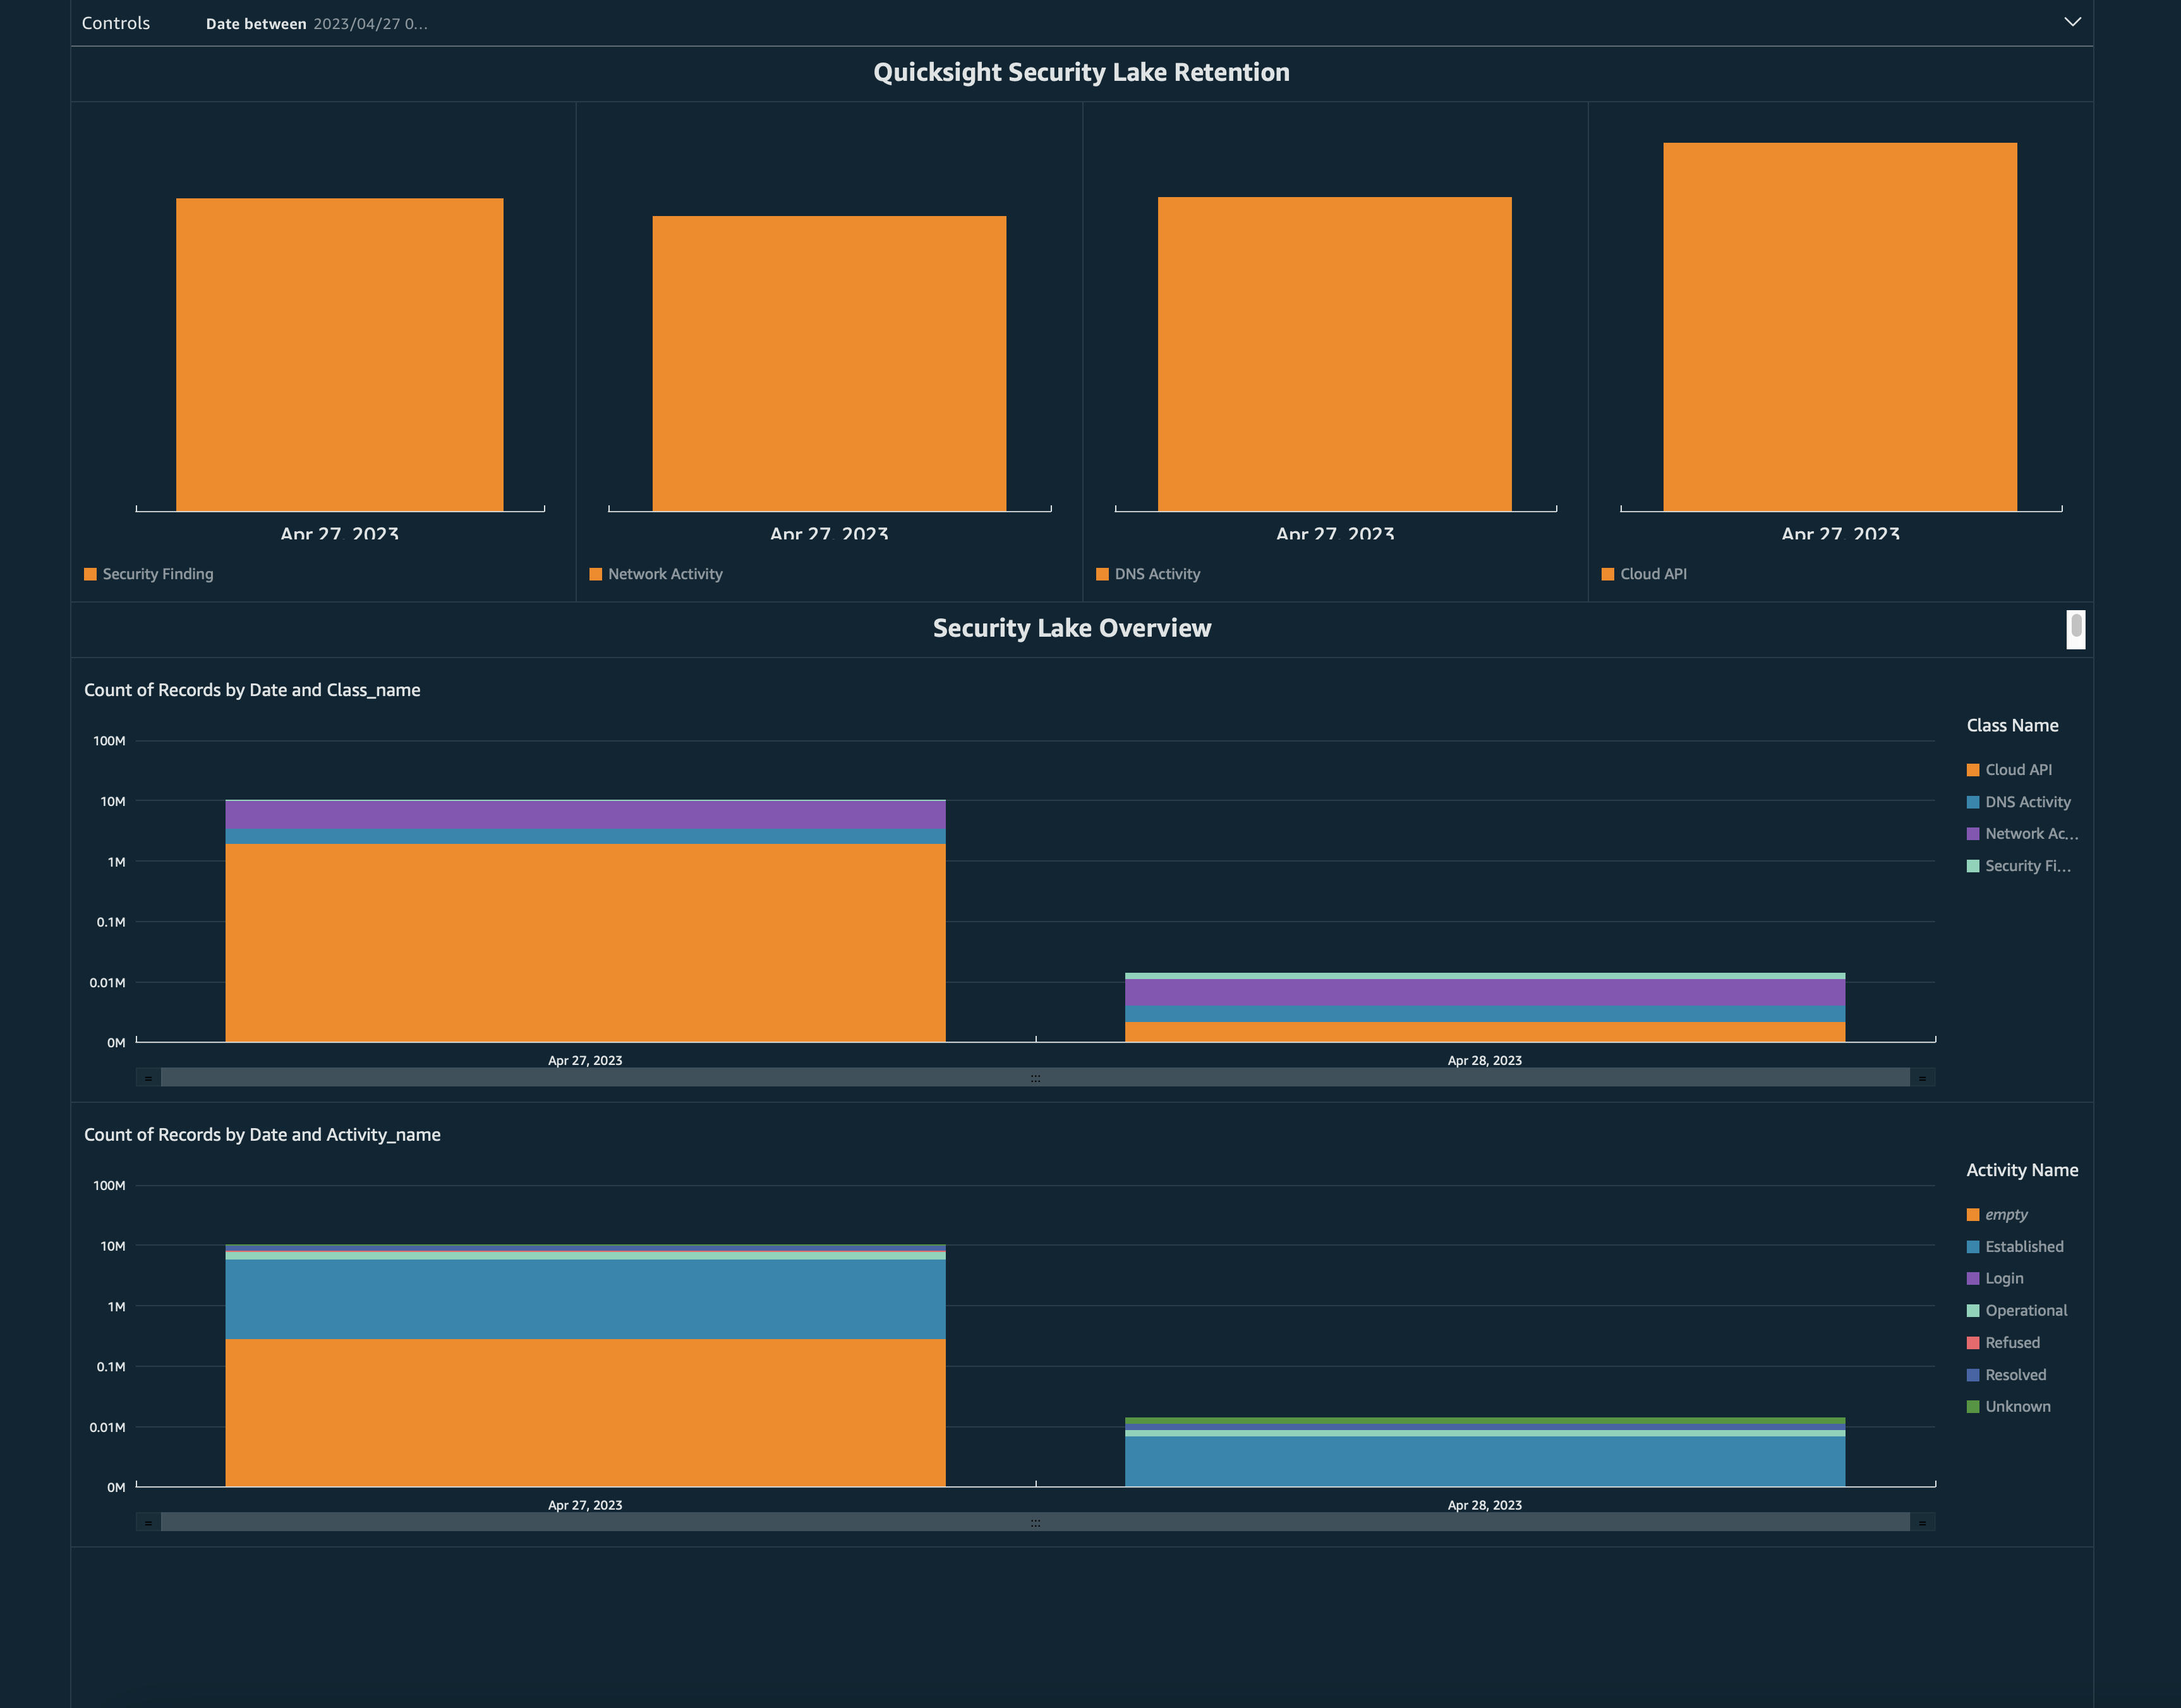
Task: Click right handle of Activity_name chart zoom slider
Action: 1922,1523
